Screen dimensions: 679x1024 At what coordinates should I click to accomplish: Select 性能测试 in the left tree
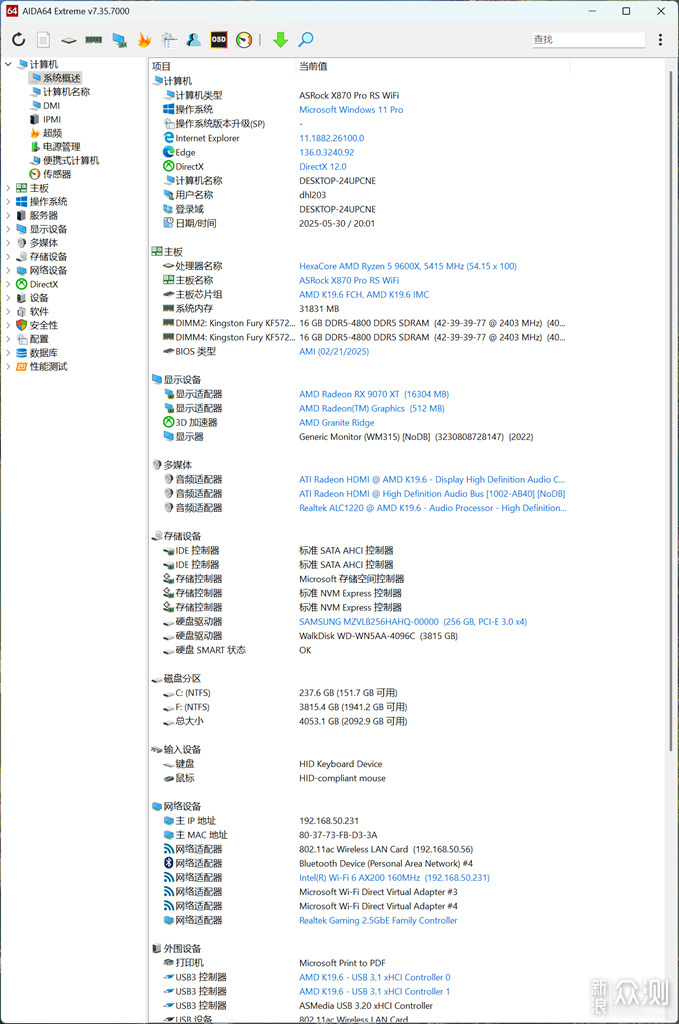click(48, 366)
